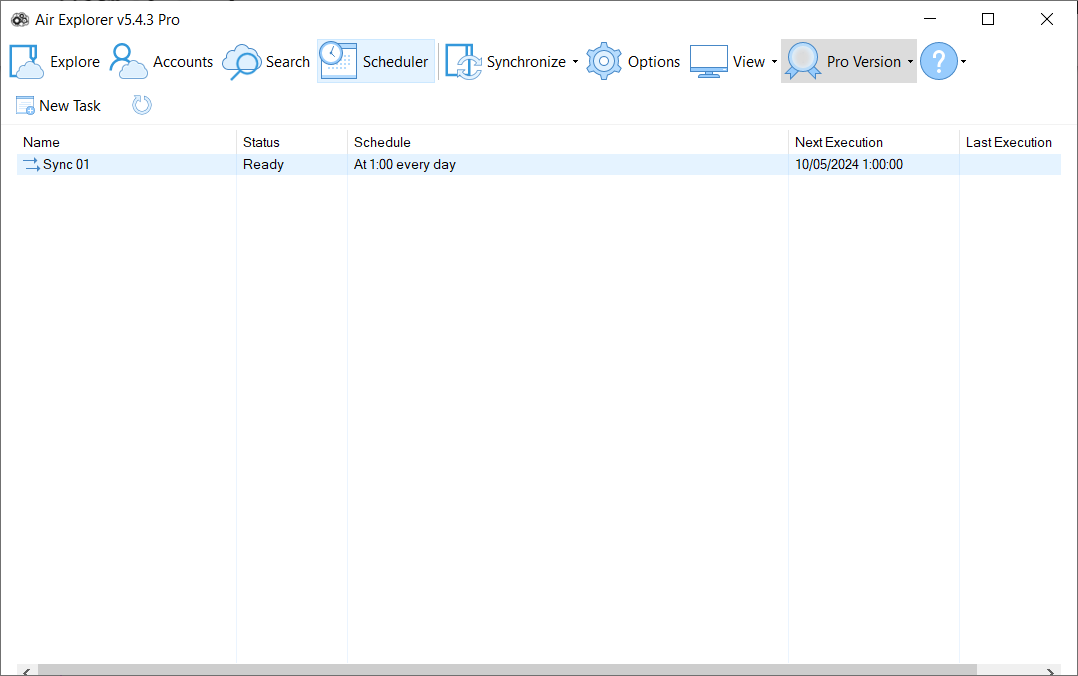The image size is (1078, 676).
Task: Click the New Task icon
Action: click(x=25, y=105)
